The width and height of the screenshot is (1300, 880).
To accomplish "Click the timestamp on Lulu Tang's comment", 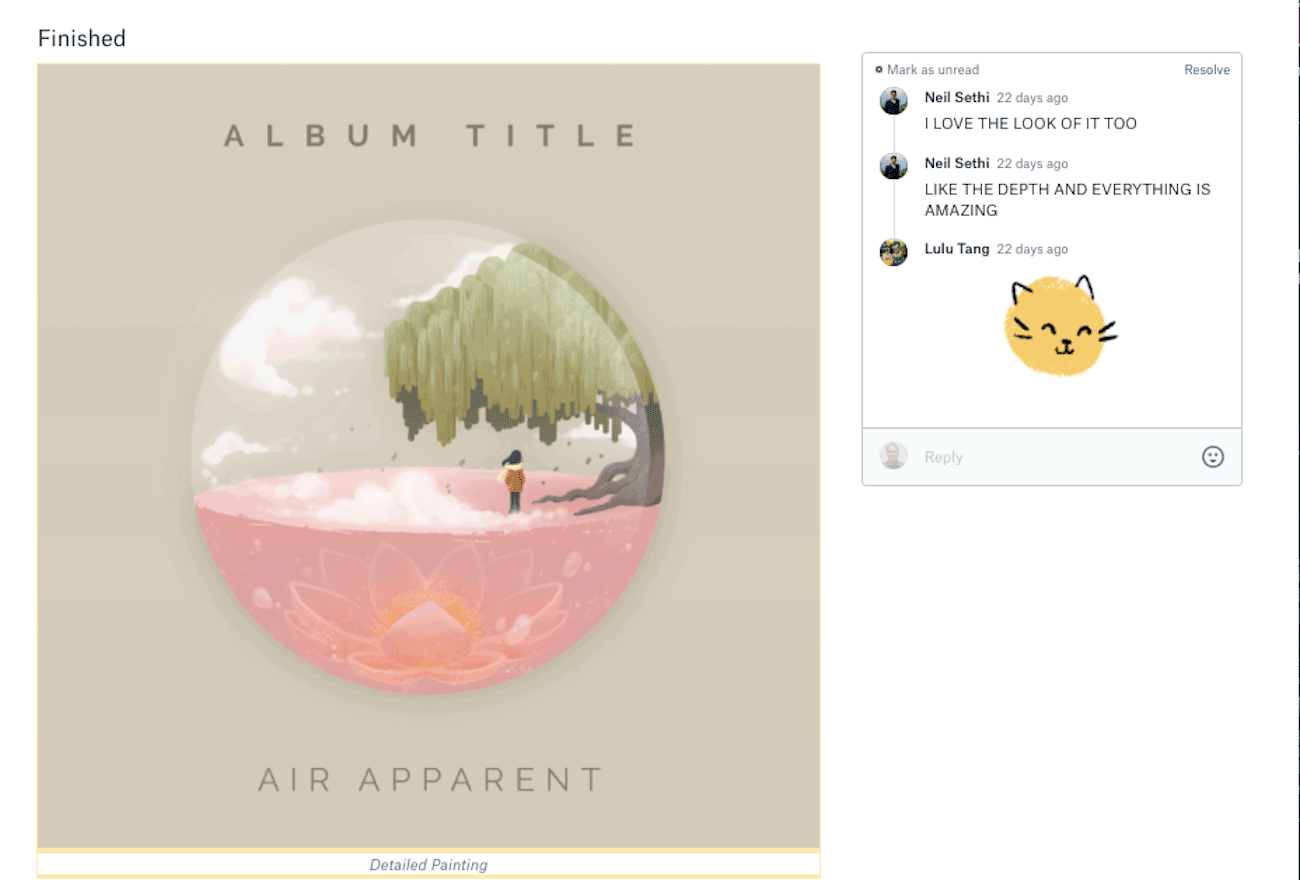I will [1032, 249].
